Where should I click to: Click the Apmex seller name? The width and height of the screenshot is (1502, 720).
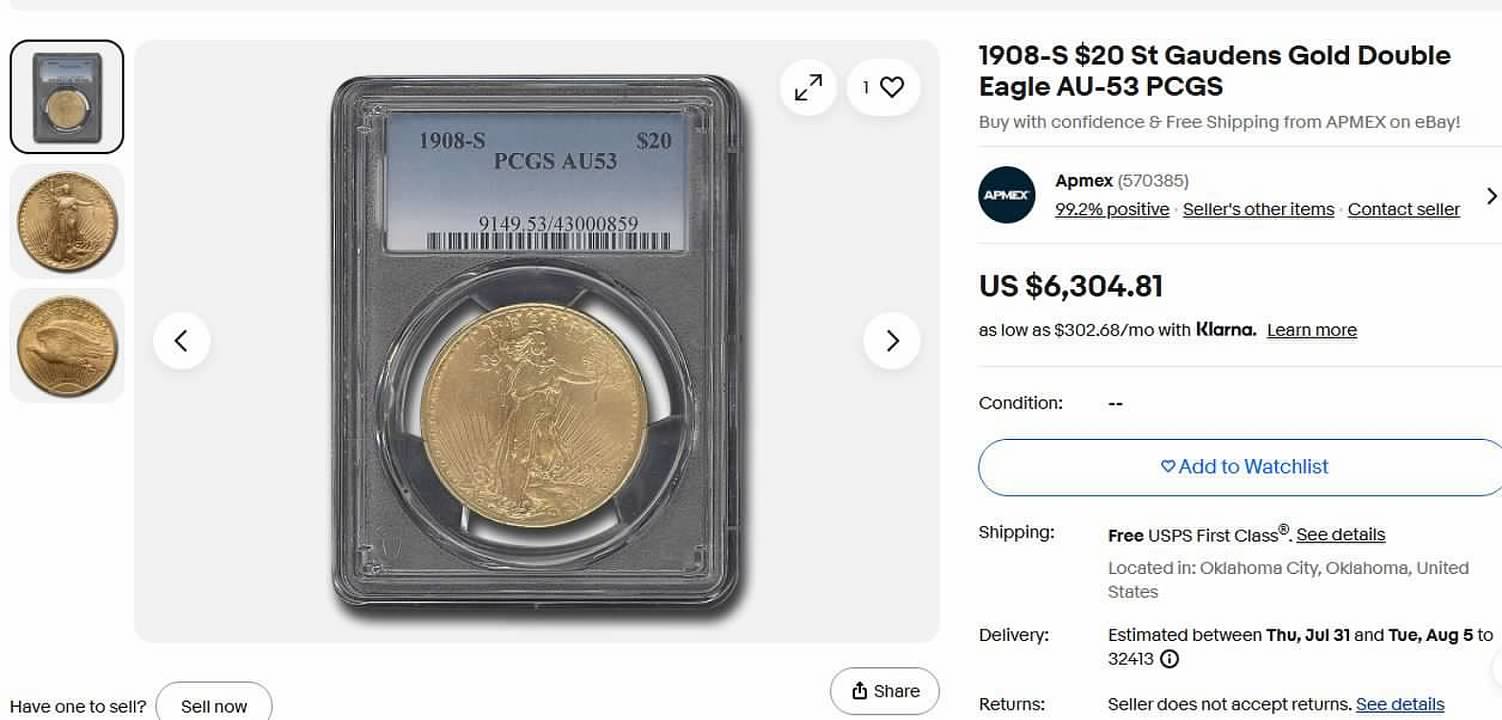pyautogui.click(x=1084, y=181)
